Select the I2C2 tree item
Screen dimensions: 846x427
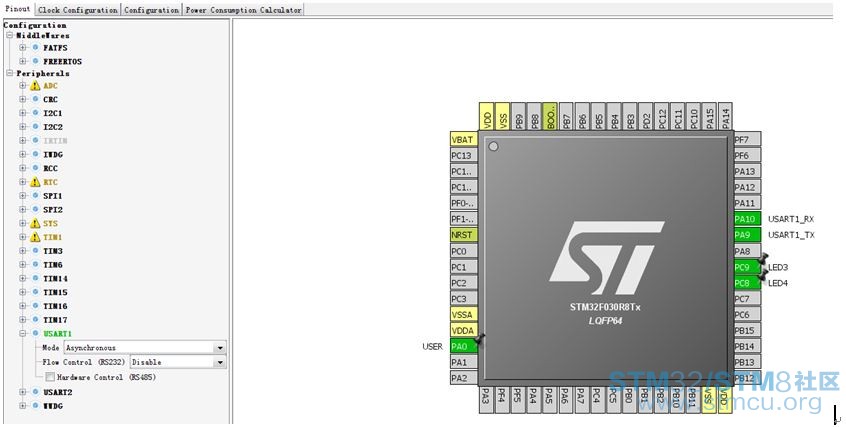coord(53,127)
